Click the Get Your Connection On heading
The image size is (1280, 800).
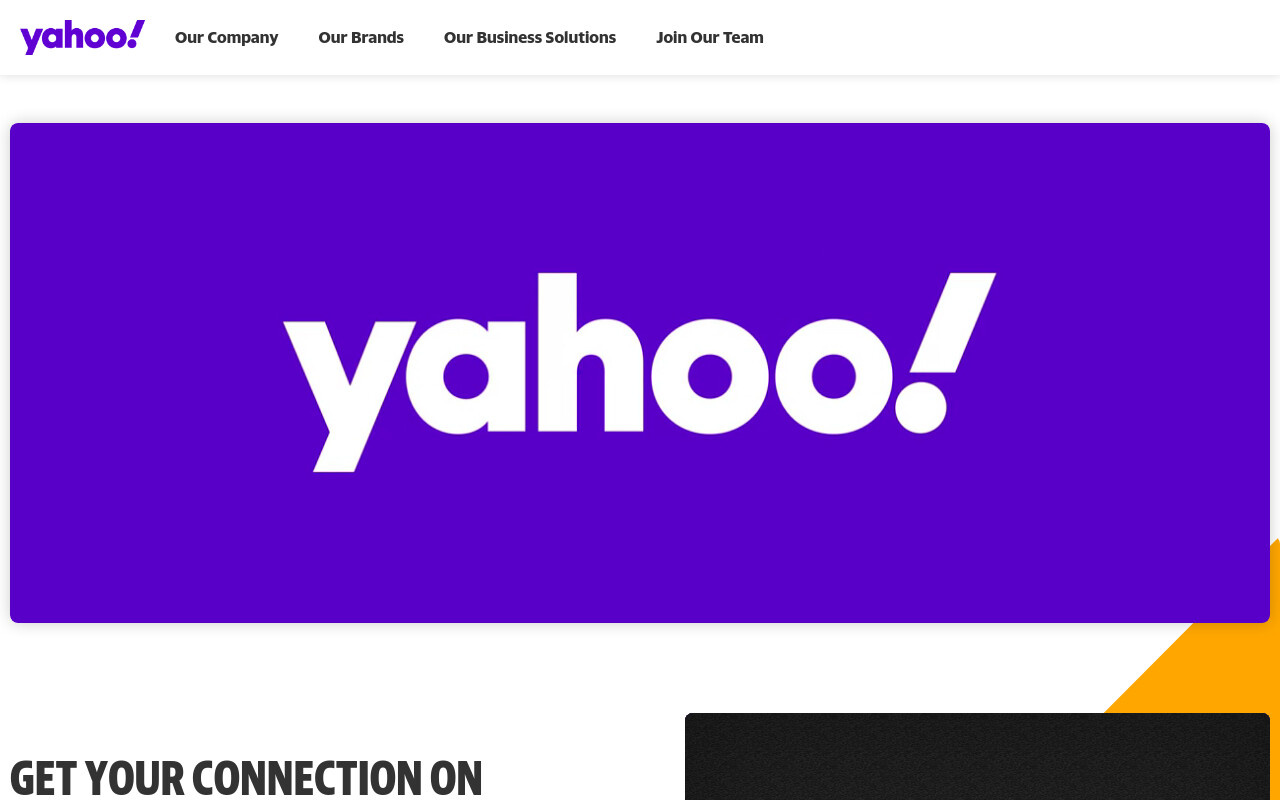(246, 779)
